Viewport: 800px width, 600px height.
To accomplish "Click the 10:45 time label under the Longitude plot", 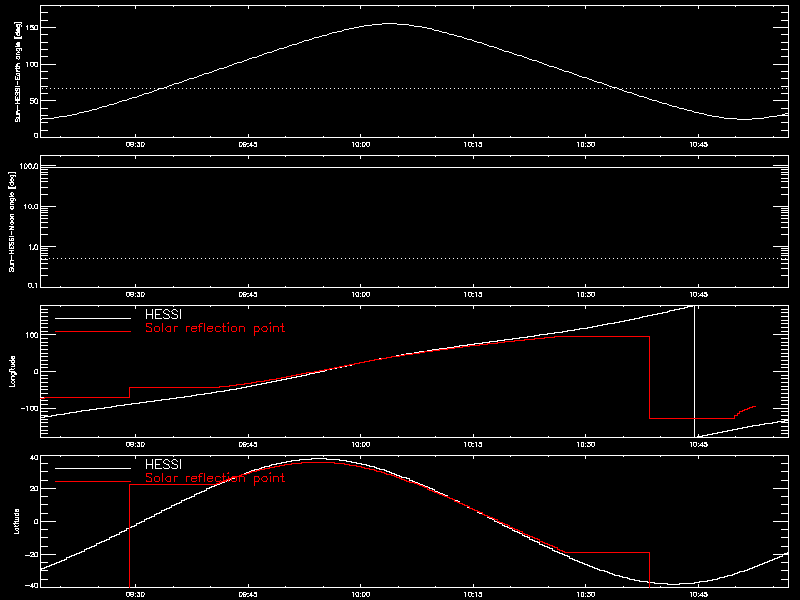I will [x=698, y=445].
